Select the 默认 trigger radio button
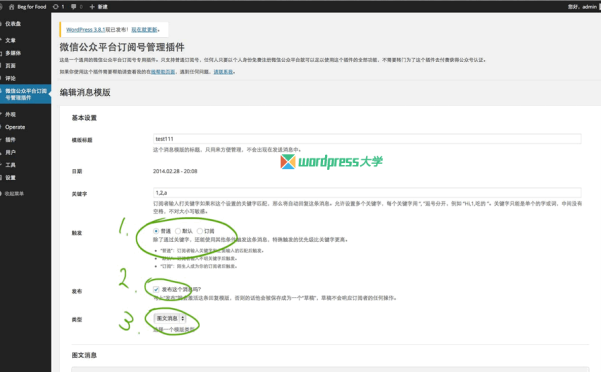Screen dimensions: 601x372 coord(178,231)
